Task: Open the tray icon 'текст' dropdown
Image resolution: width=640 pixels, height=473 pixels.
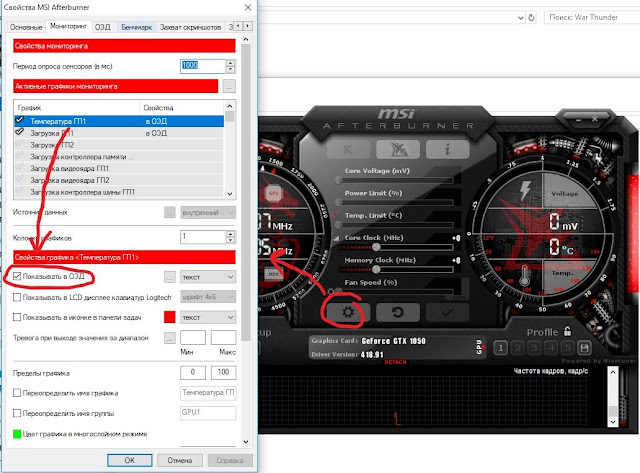Action: pyautogui.click(x=208, y=317)
